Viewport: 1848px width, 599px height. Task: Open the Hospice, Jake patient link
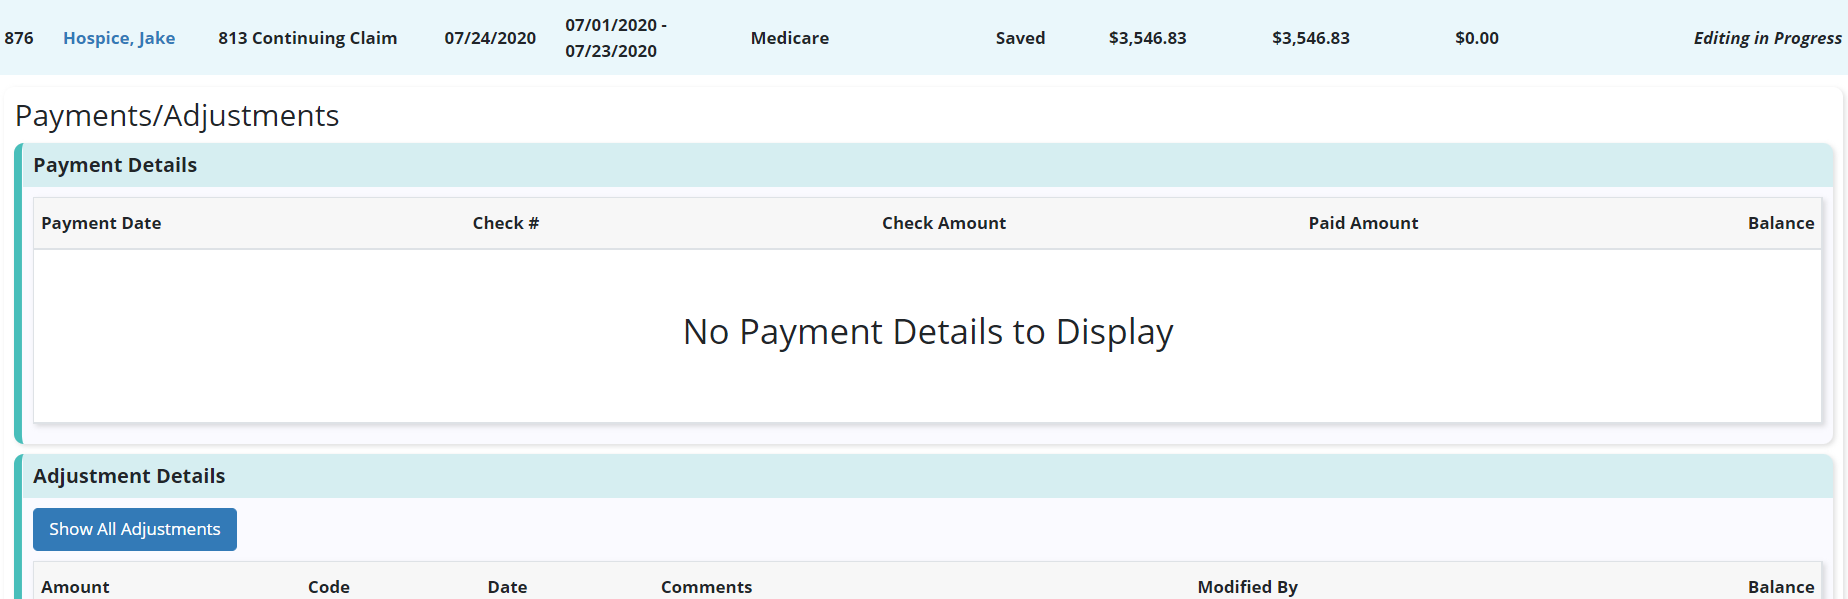pos(119,38)
